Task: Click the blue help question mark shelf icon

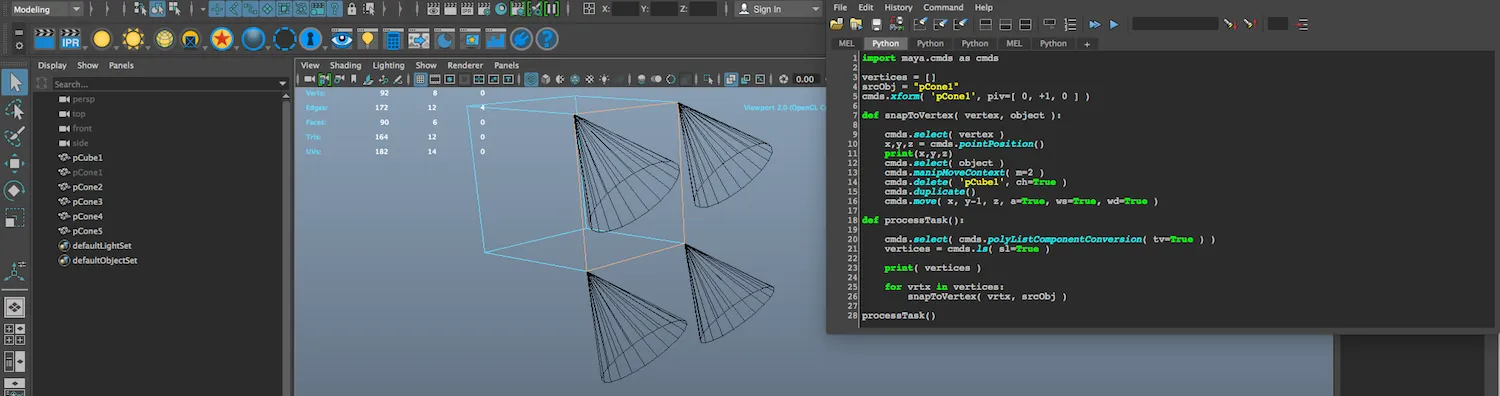Action: click(x=547, y=40)
